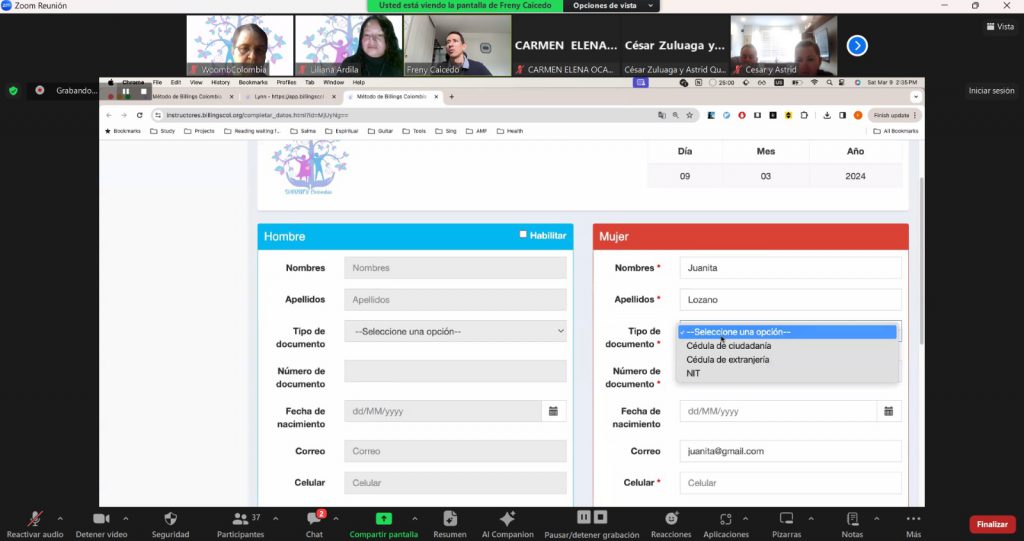
Task: Select Liliana Ardila video thumbnail
Action: (349, 46)
